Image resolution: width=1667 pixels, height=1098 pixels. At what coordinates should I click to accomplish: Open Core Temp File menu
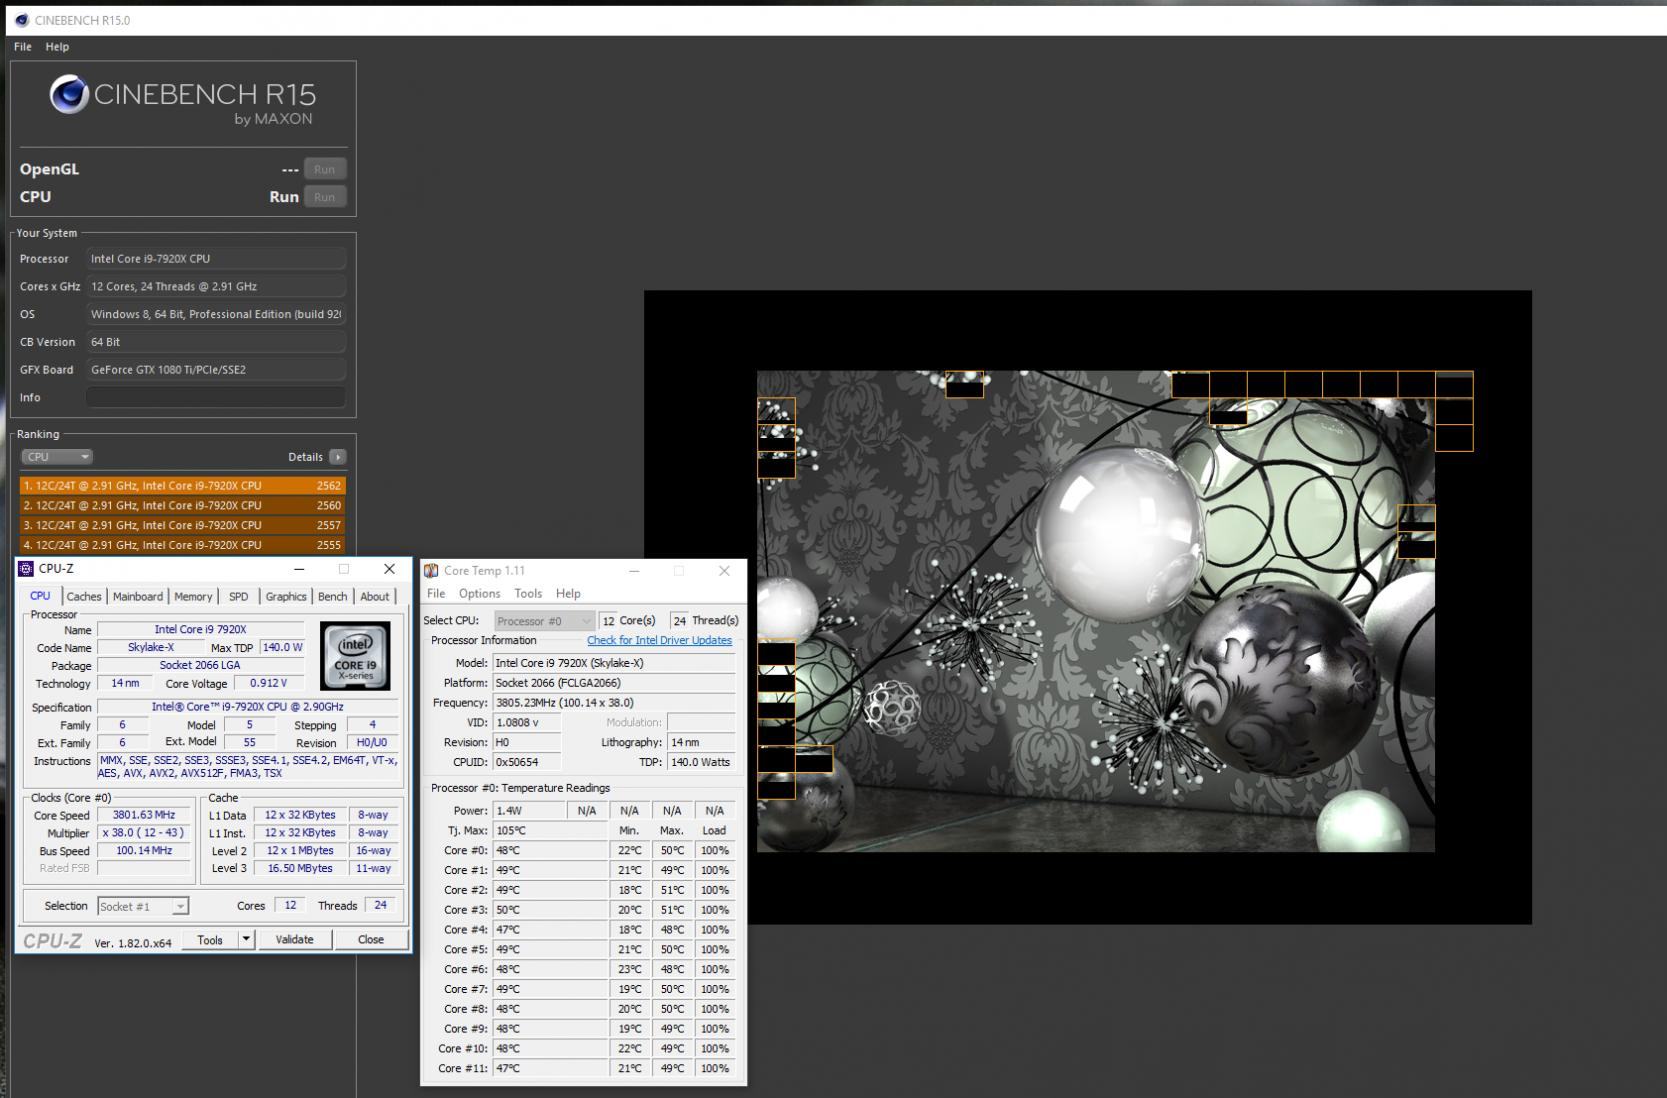point(436,594)
